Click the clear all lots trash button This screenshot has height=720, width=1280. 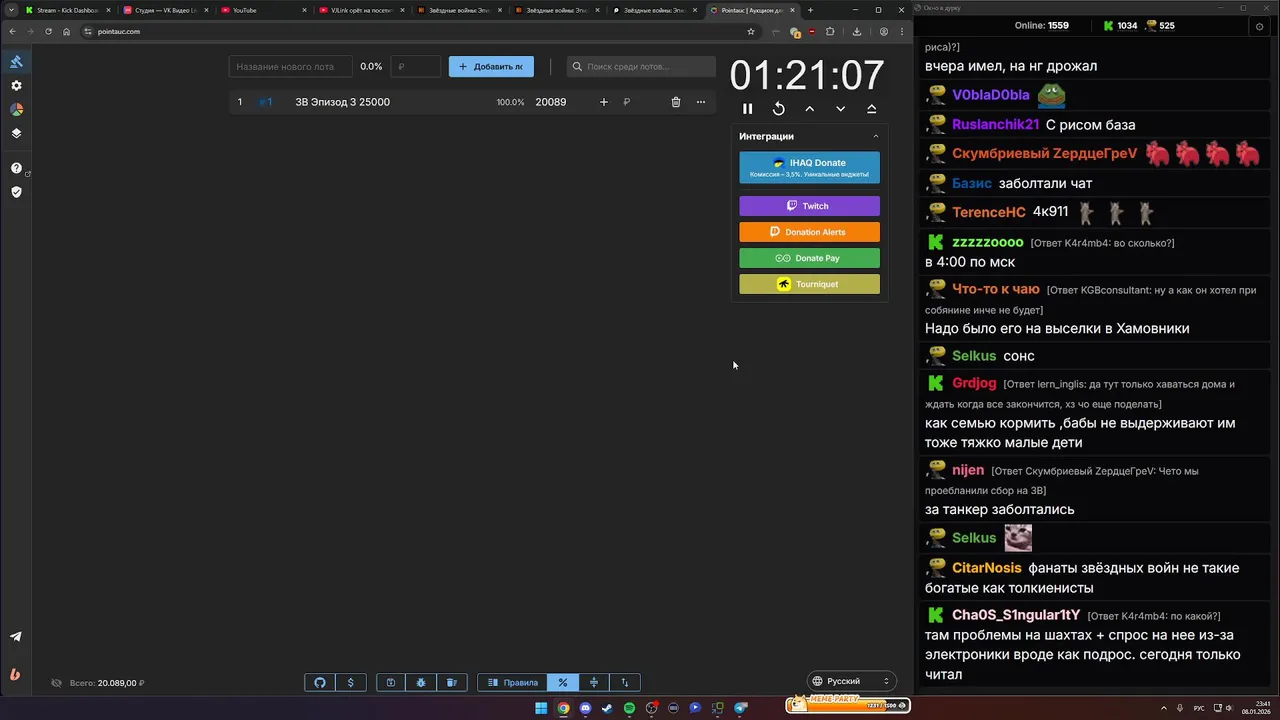tap(451, 683)
